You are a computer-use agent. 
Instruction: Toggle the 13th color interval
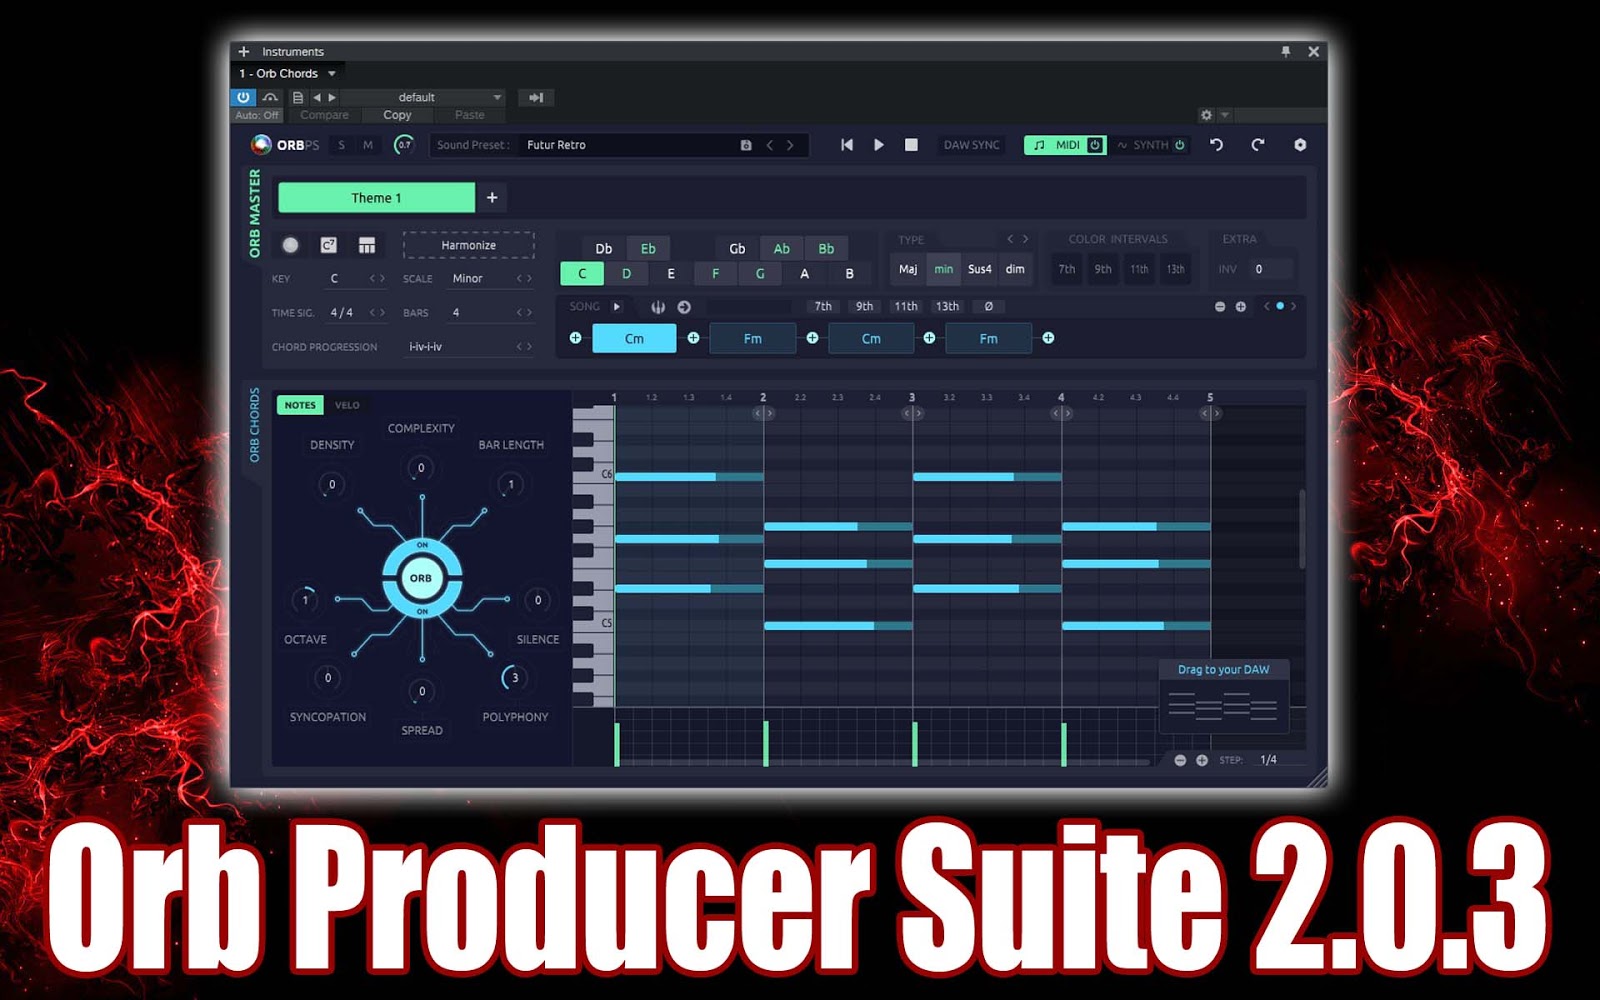1175,269
